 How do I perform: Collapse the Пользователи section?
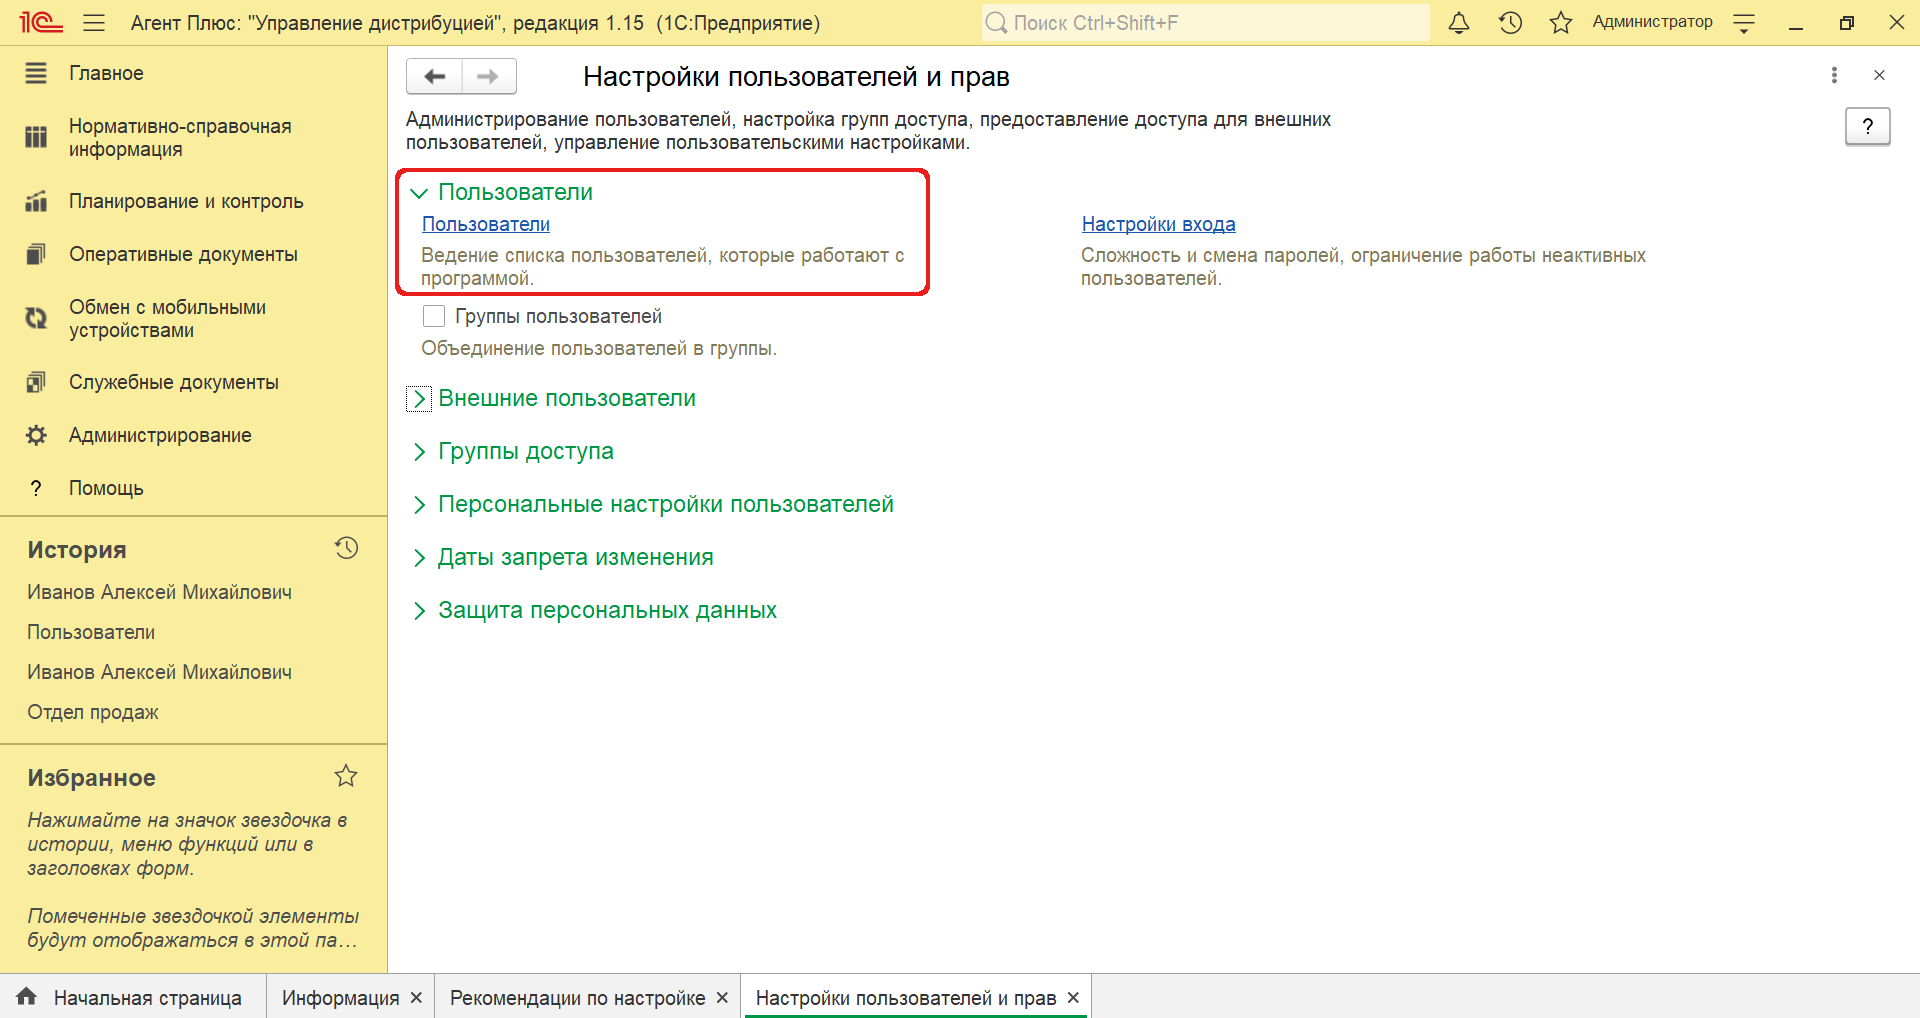coord(419,193)
